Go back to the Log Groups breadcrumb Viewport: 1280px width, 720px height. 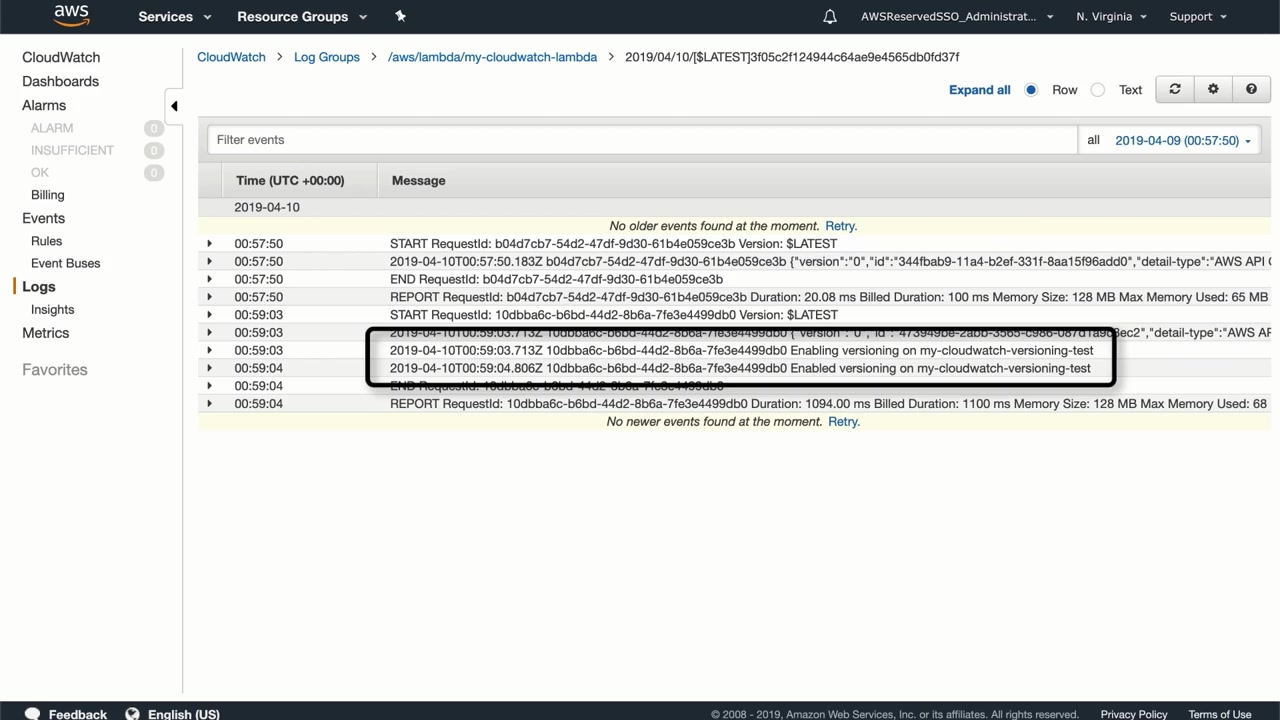(327, 57)
